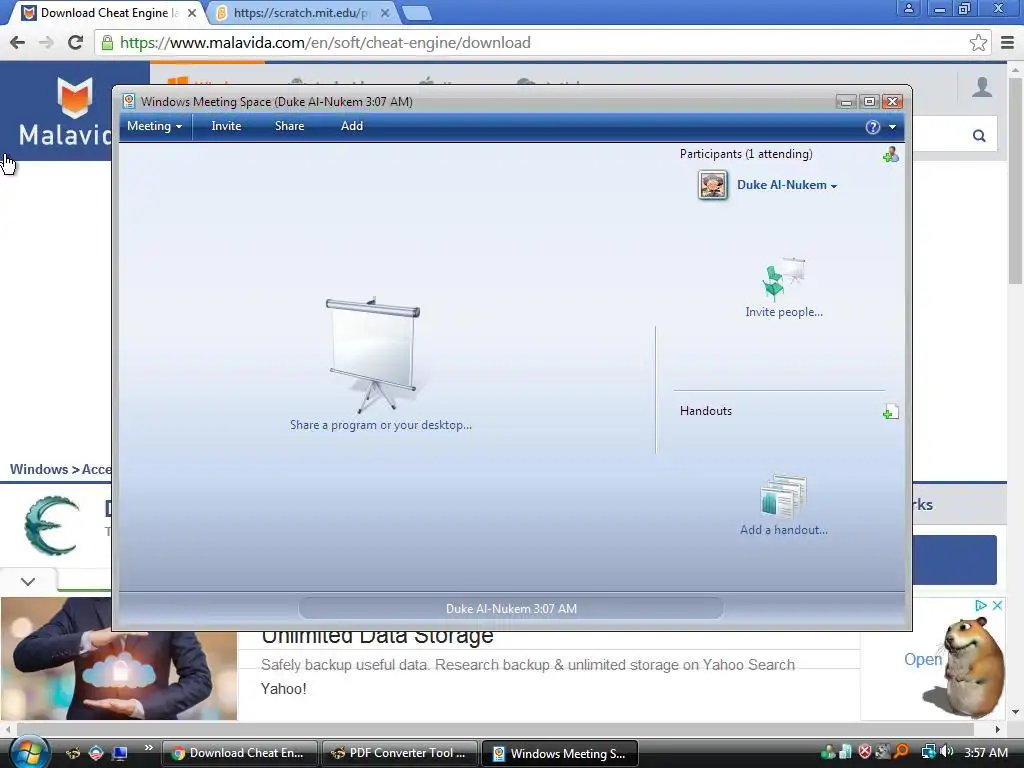Close the hamster ad with X
The image size is (1024, 768).
997,605
